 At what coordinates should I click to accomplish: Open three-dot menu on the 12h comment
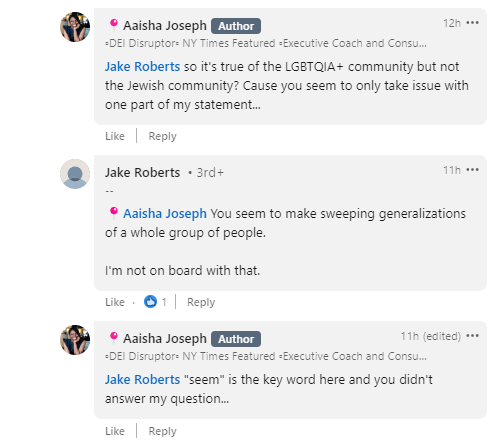tap(472, 23)
